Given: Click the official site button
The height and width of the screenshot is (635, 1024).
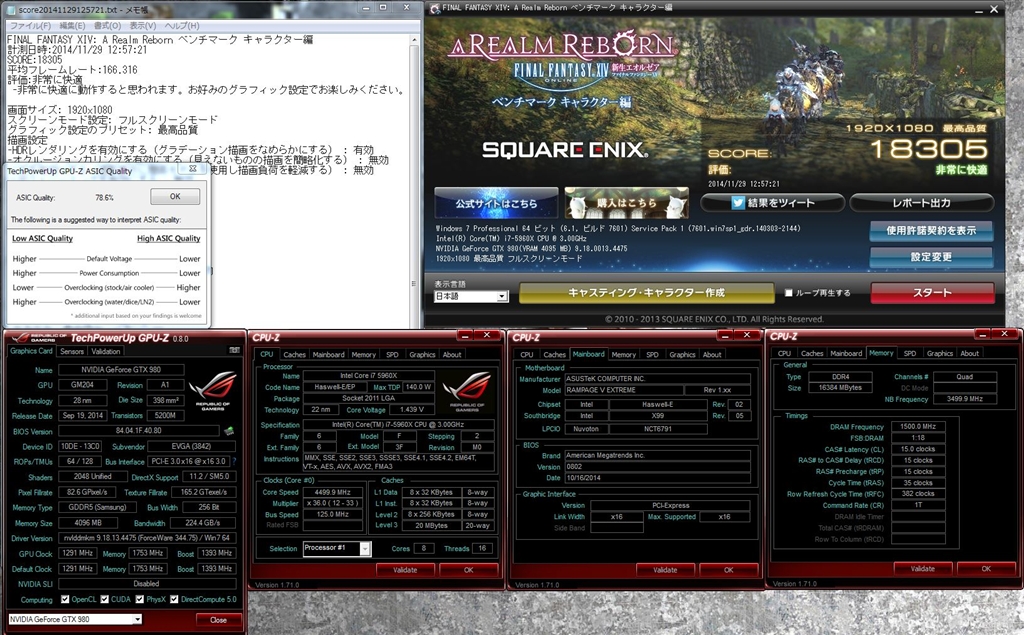Looking at the screenshot, I should click(x=496, y=203).
